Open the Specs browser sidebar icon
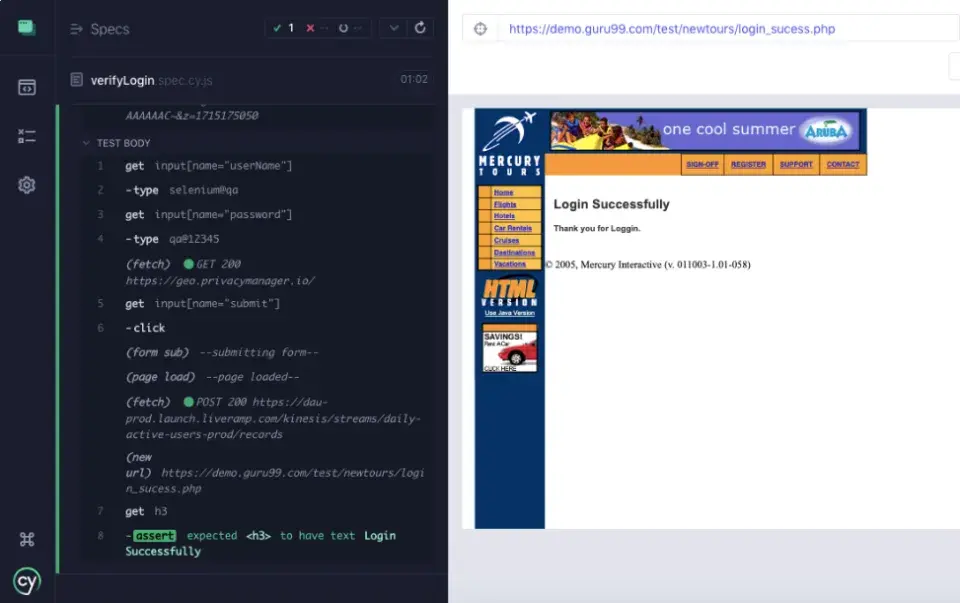Image resolution: width=960 pixels, height=603 pixels. (26, 88)
